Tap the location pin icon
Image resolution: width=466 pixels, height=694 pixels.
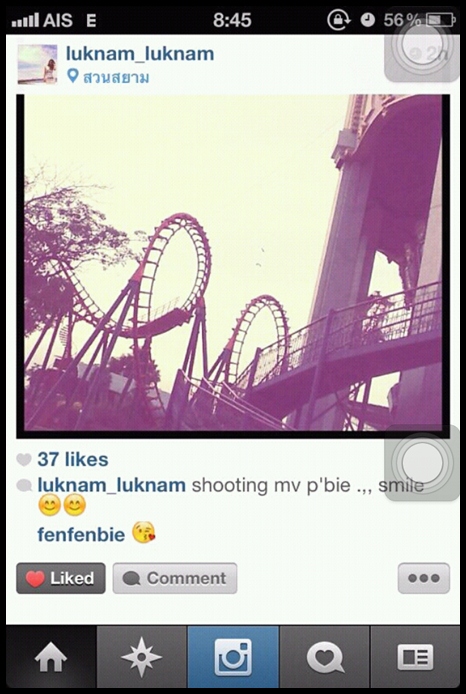[73, 77]
